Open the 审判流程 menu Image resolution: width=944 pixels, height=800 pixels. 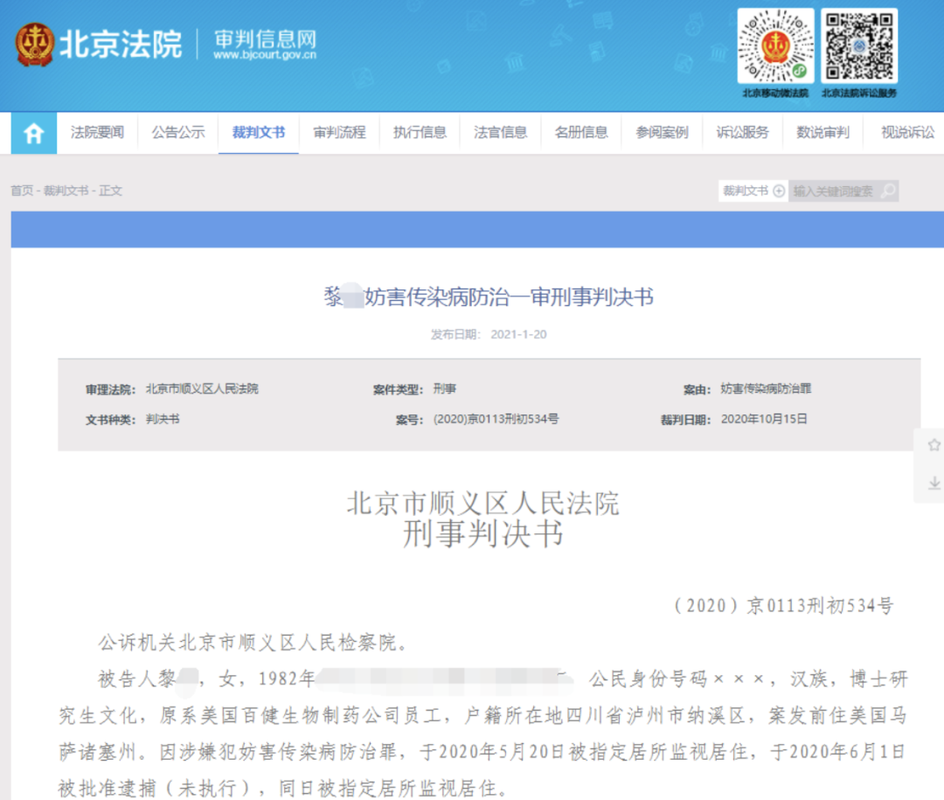340,132
